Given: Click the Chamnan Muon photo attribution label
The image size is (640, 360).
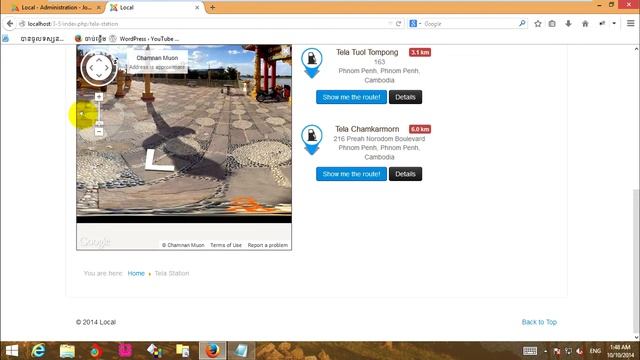Looking at the screenshot, I should click(x=183, y=245).
